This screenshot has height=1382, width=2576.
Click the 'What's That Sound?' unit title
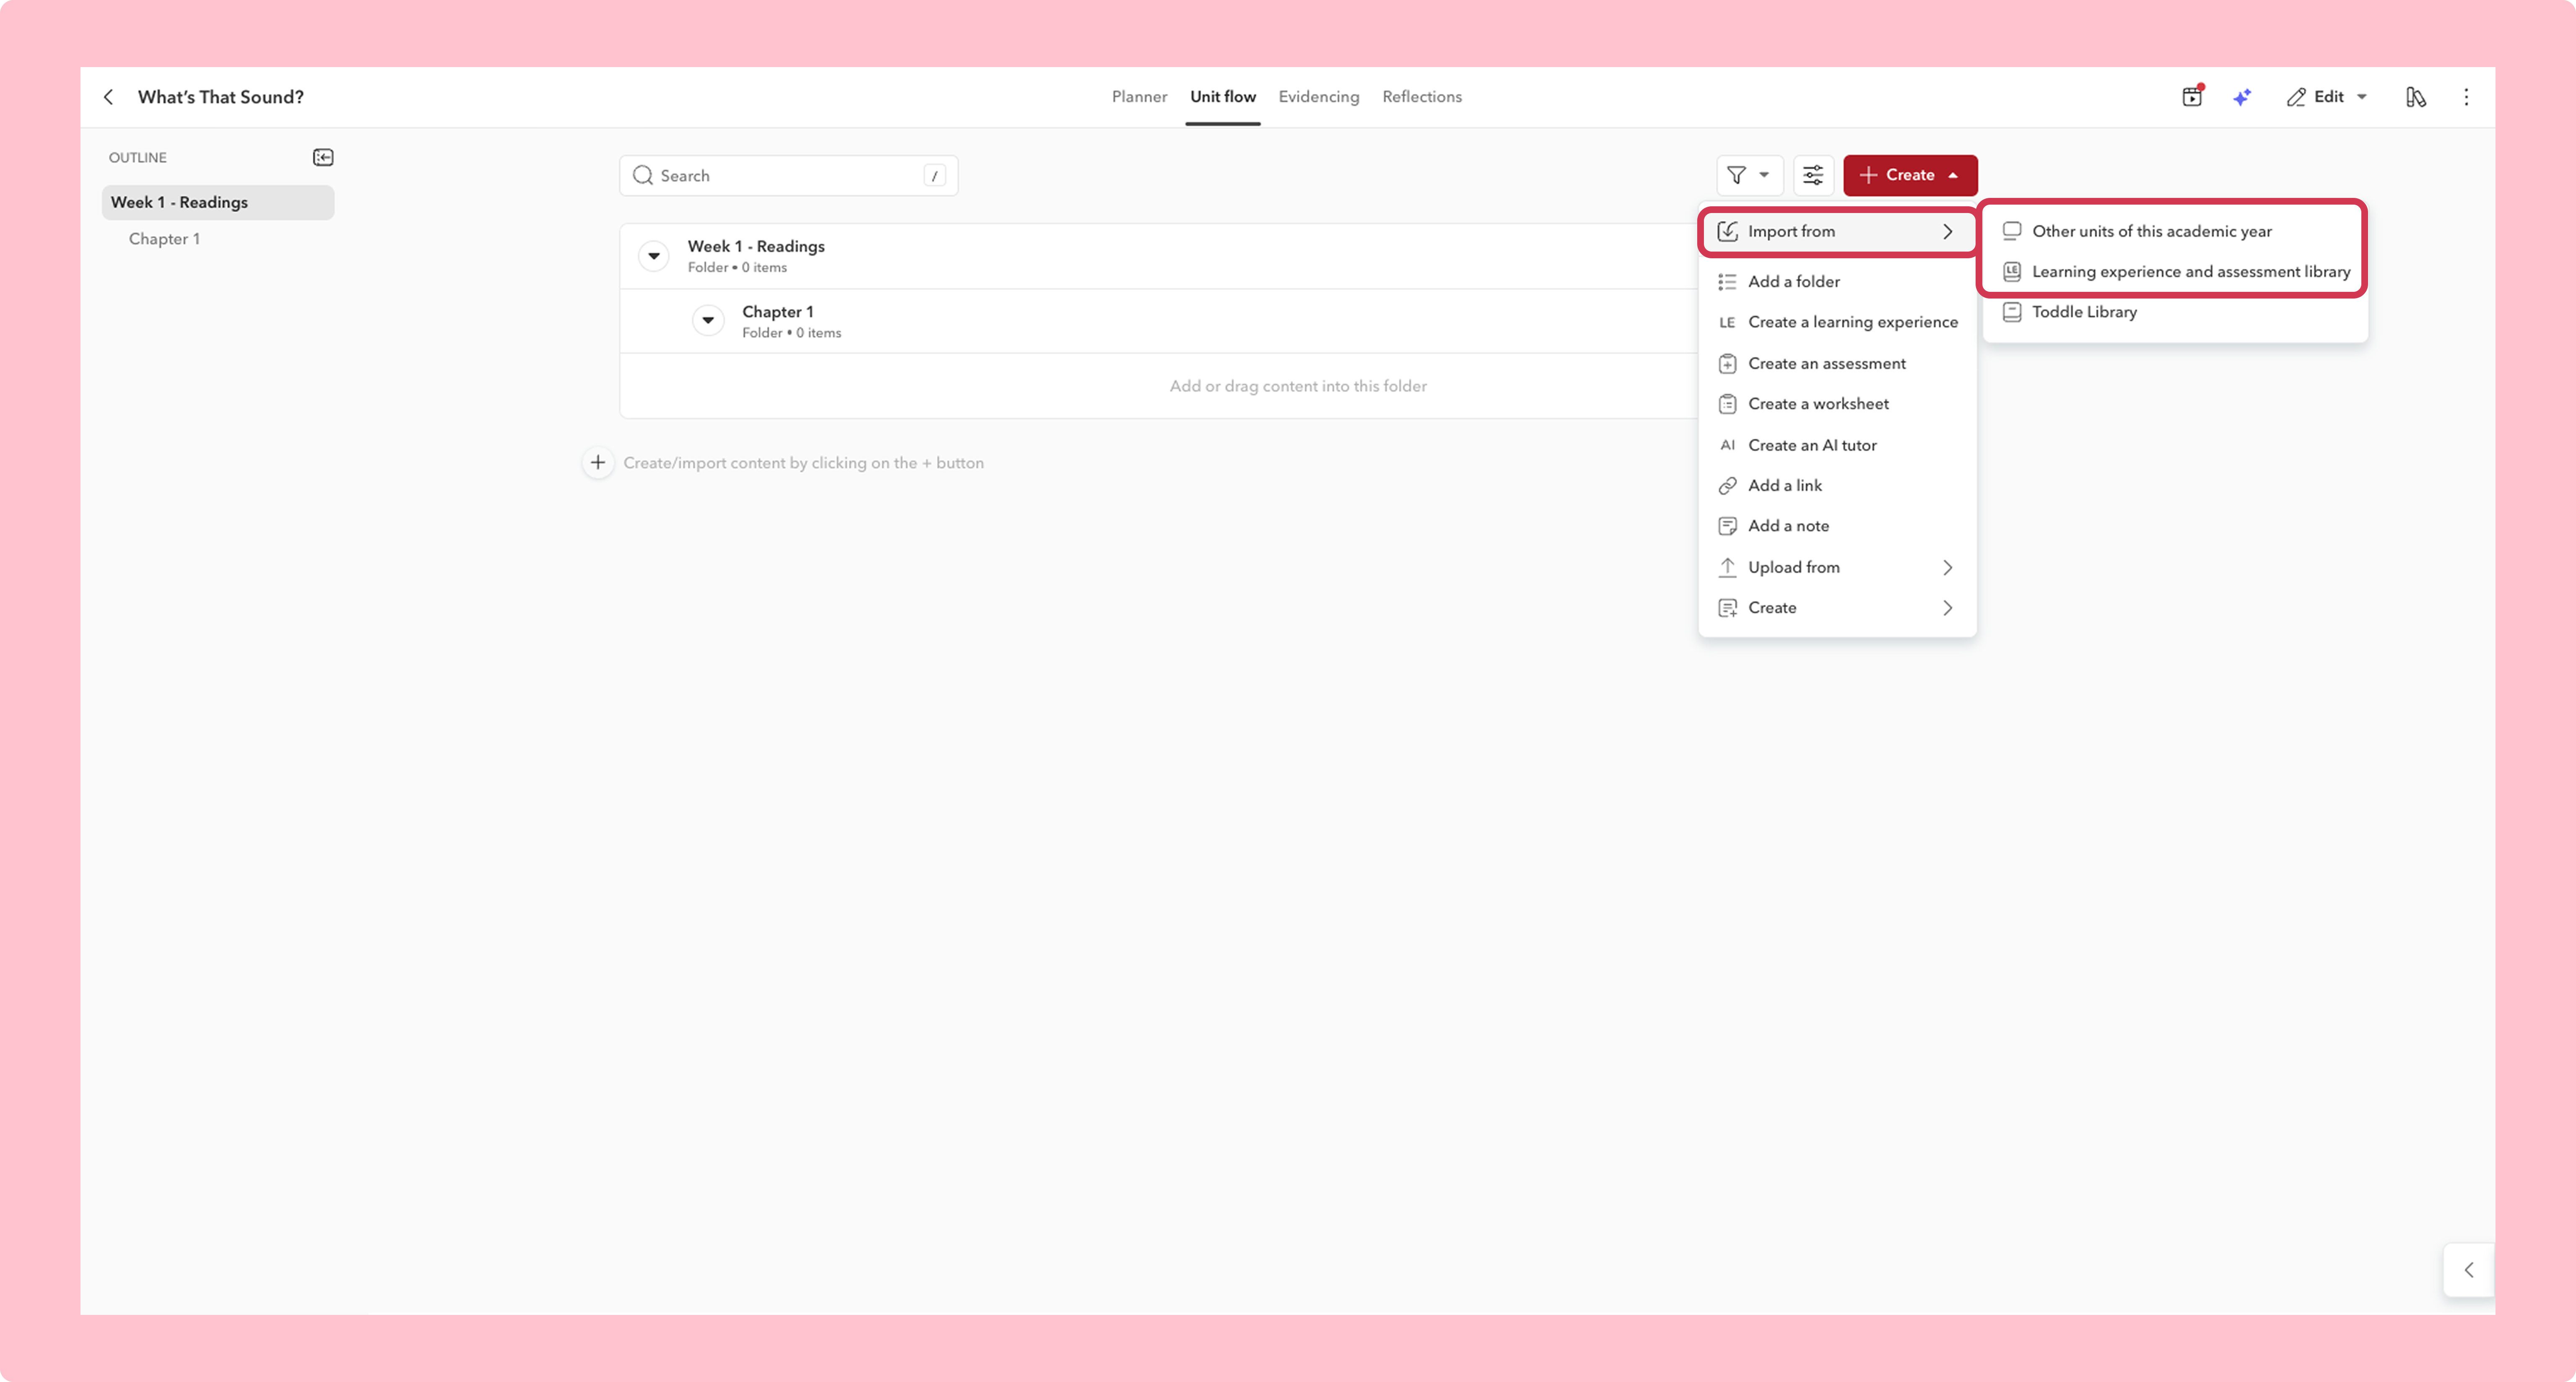click(221, 97)
